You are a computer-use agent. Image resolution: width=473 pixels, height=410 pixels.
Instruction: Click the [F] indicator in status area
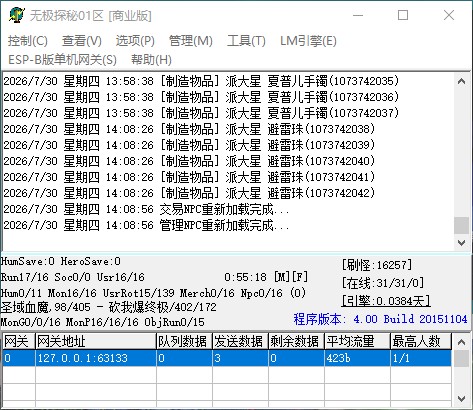tap(300, 277)
